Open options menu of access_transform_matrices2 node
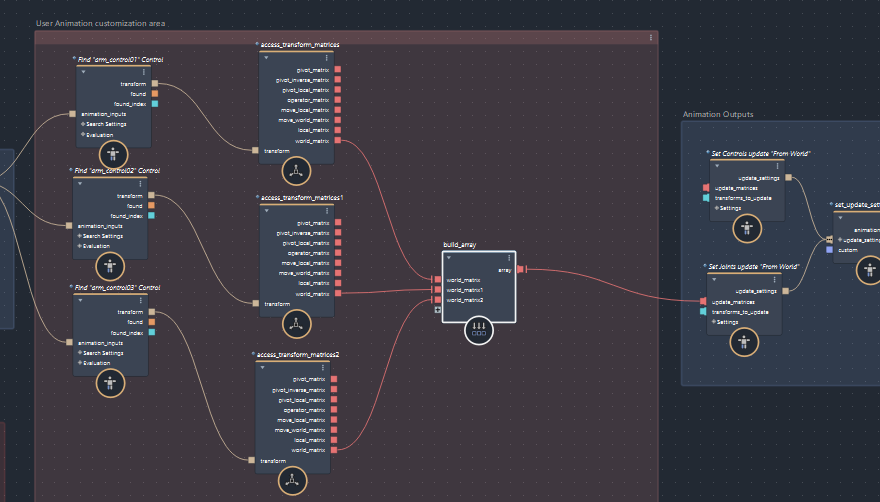880x502 pixels. click(x=323, y=368)
